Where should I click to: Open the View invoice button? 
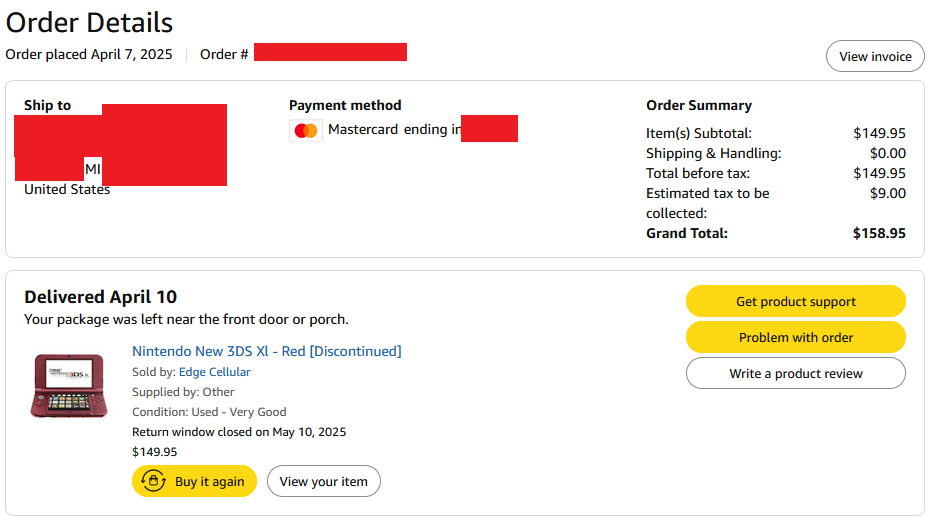tap(875, 57)
